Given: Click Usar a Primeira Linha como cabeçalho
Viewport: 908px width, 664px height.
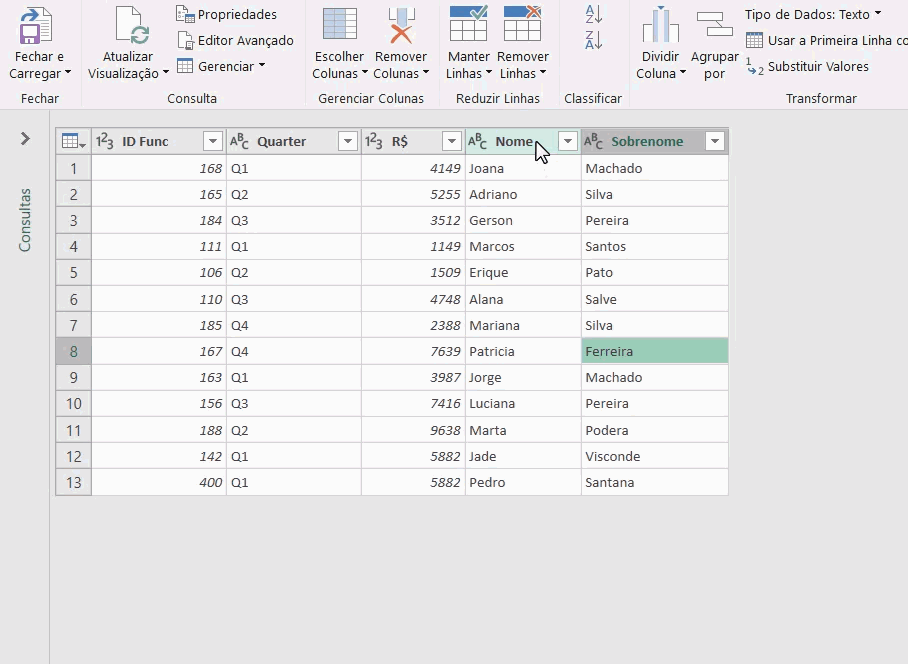Looking at the screenshot, I should point(828,40).
